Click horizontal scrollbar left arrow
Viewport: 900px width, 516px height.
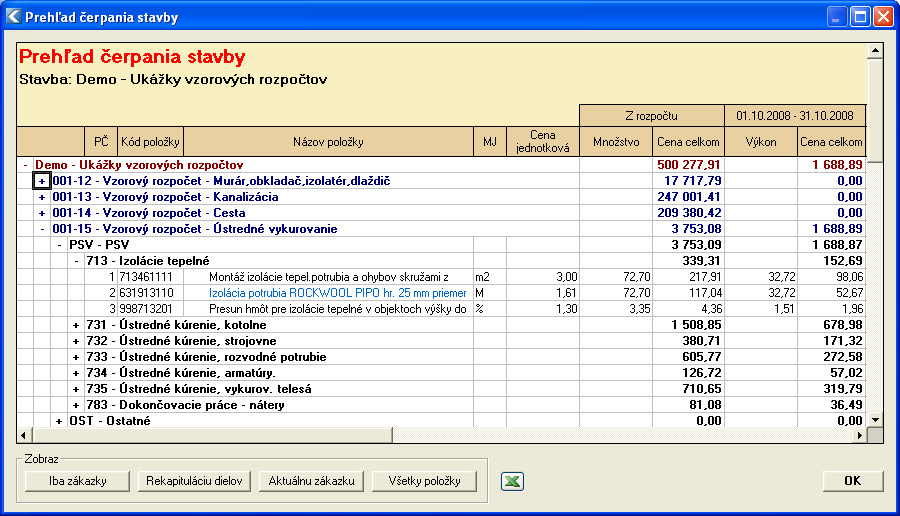[x=24, y=436]
